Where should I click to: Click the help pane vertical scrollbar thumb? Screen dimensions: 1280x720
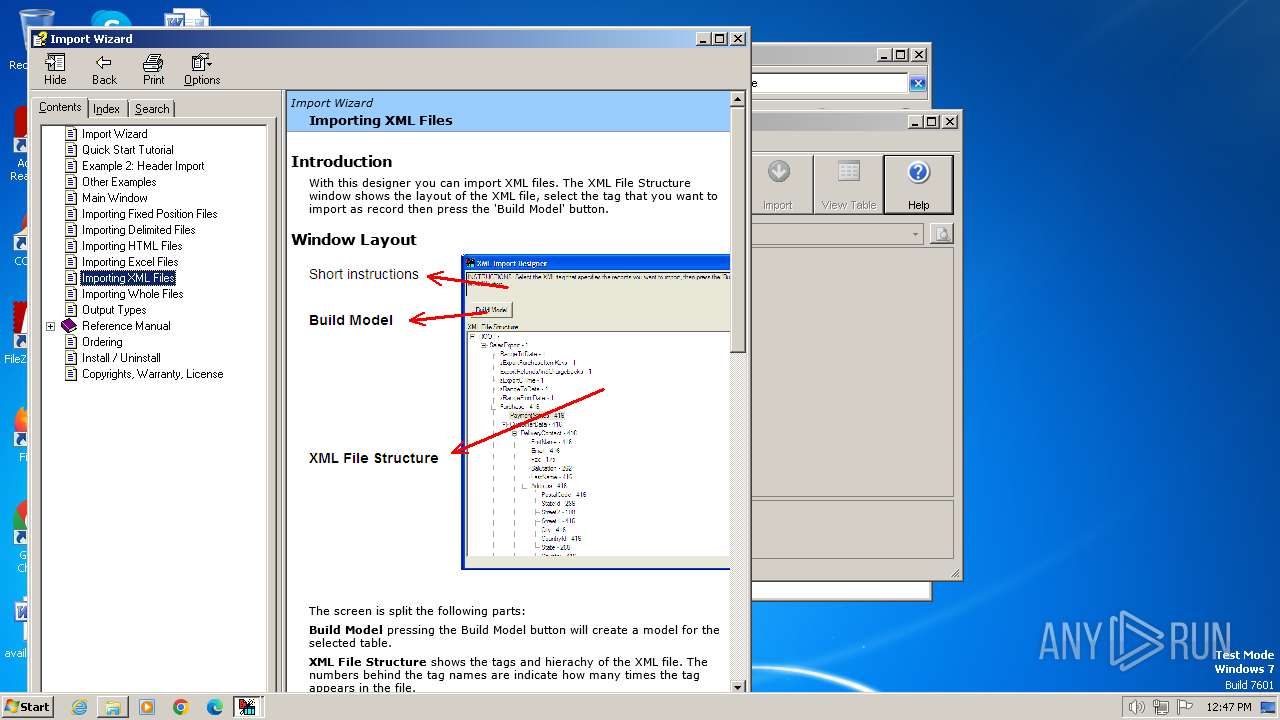click(x=738, y=229)
